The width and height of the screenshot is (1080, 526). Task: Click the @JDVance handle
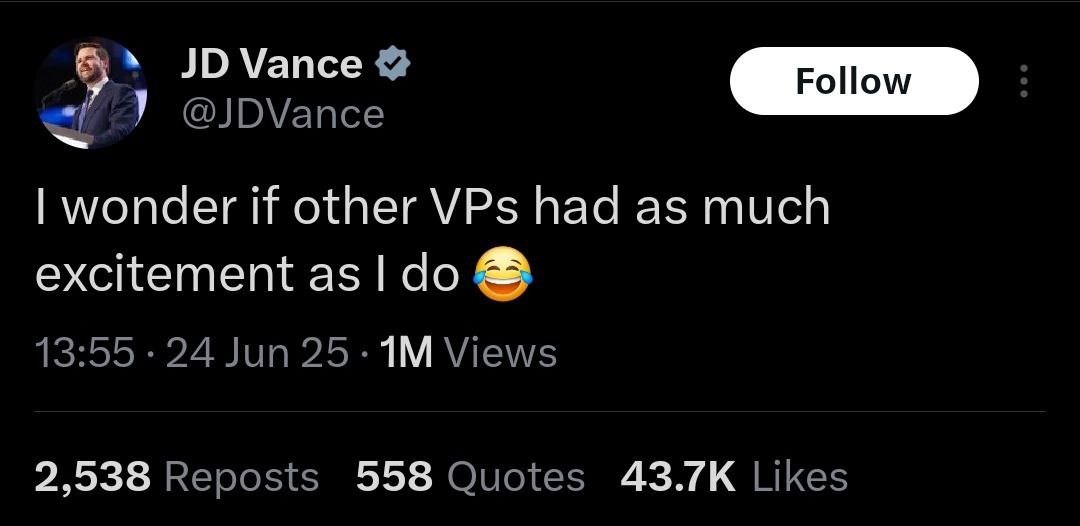281,114
